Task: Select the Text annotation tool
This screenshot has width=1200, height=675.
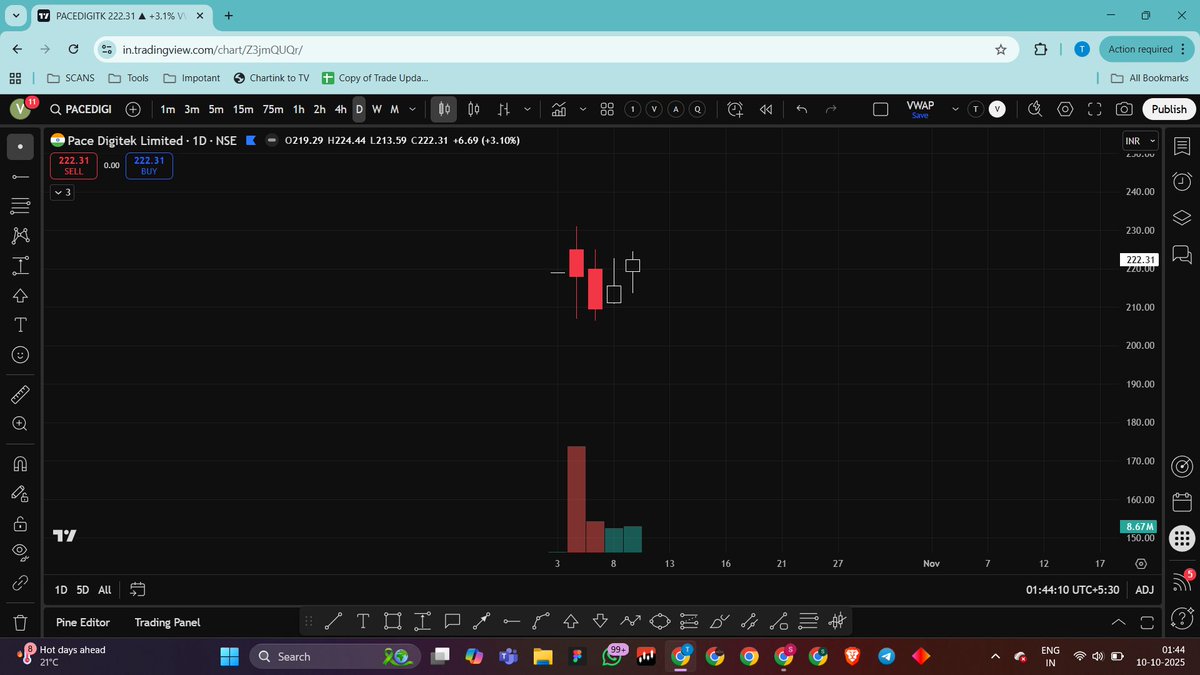Action: click(x=20, y=325)
